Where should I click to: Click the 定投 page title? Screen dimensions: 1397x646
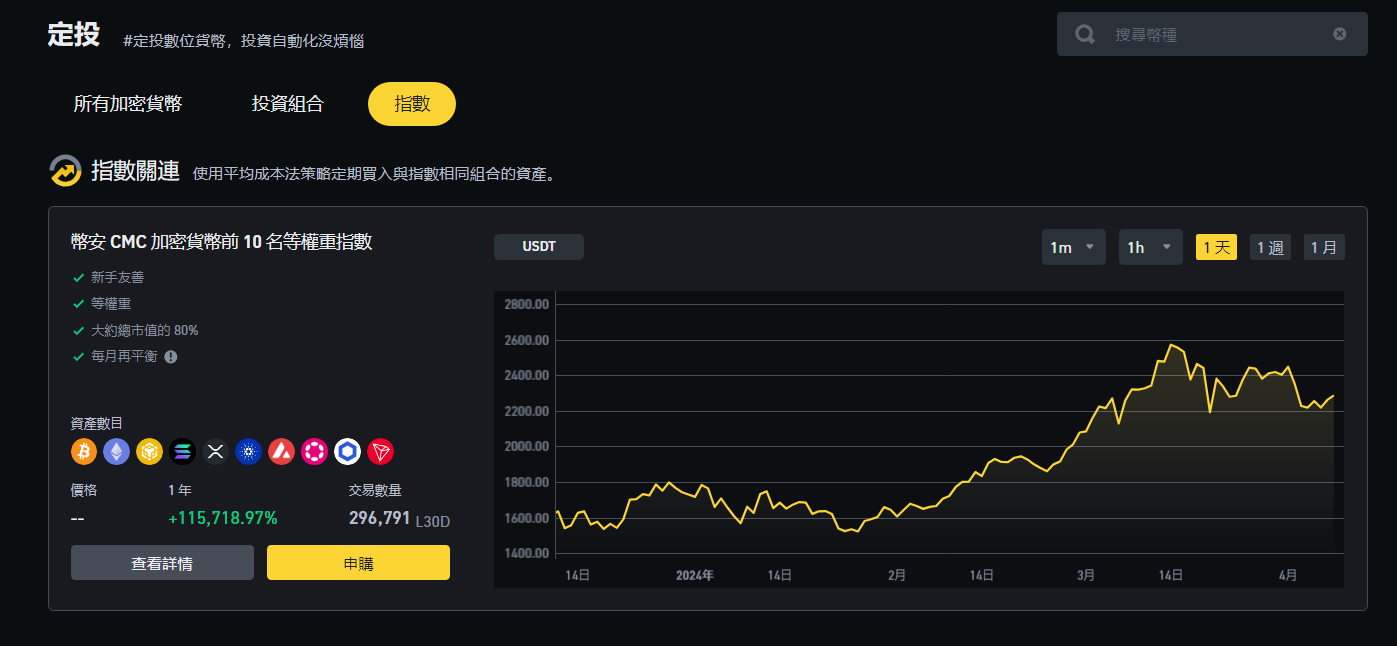click(x=74, y=34)
